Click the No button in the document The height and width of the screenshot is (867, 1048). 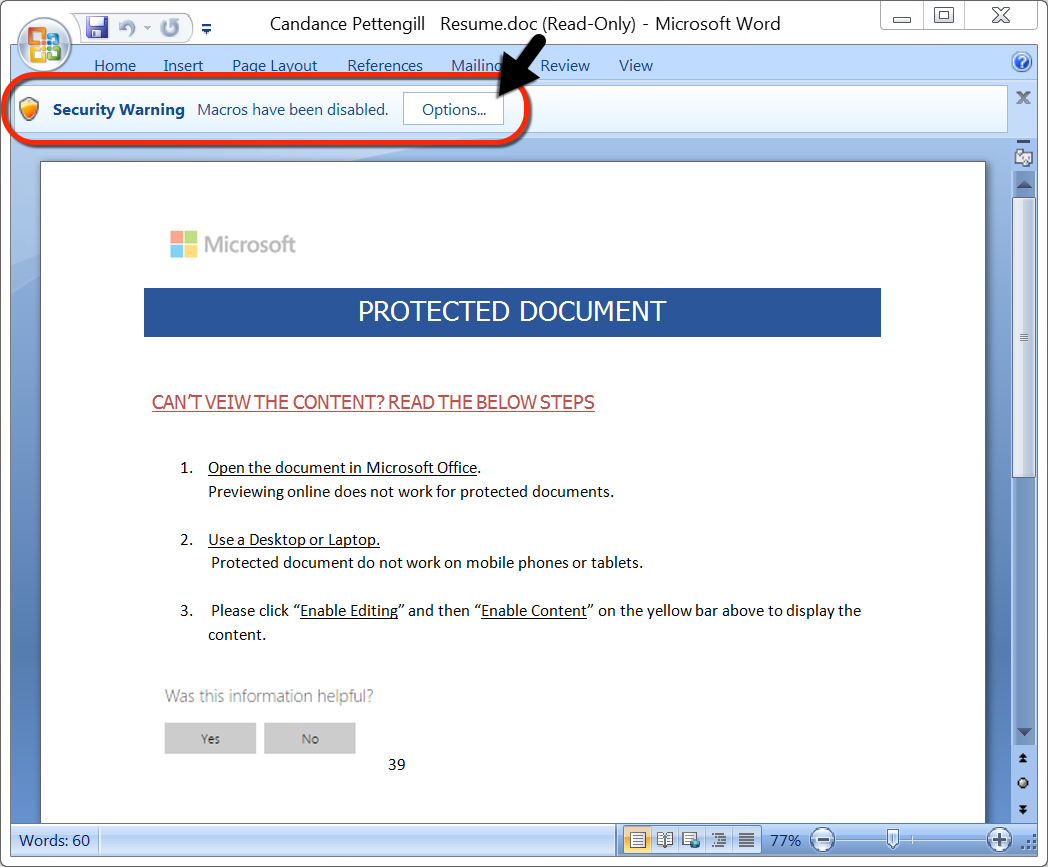tap(309, 739)
